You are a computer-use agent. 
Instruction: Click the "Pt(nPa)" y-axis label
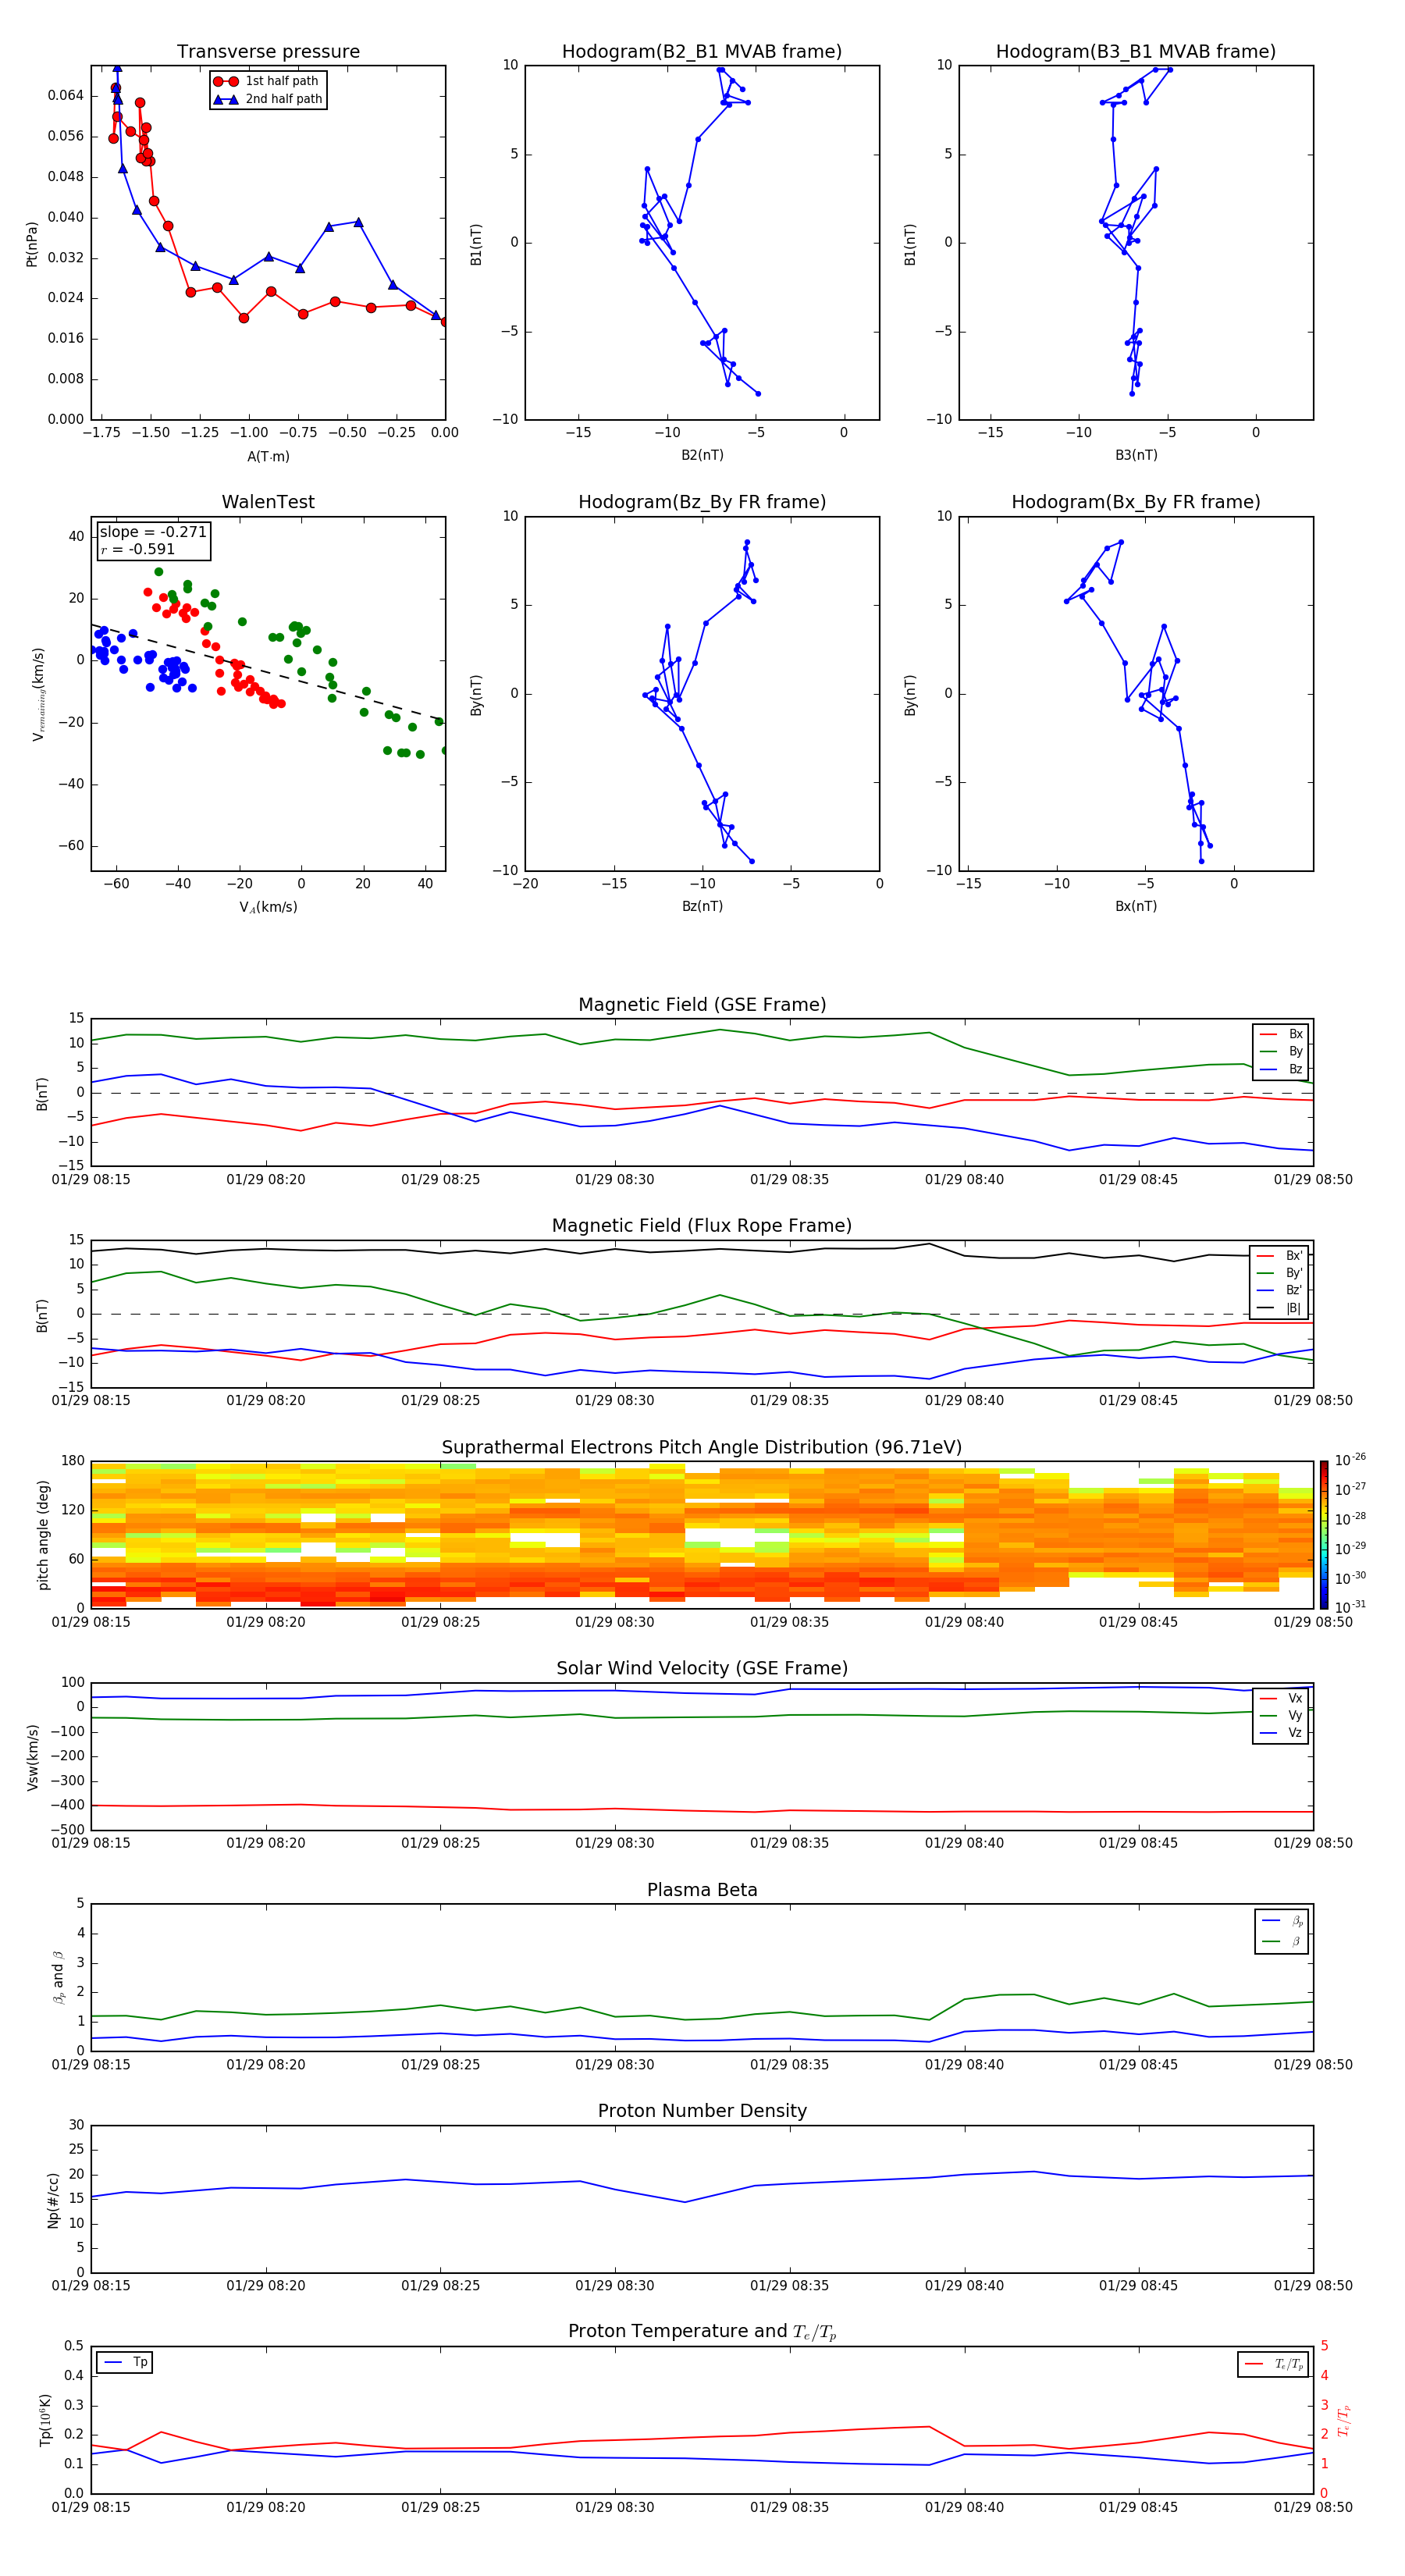click(x=32, y=243)
